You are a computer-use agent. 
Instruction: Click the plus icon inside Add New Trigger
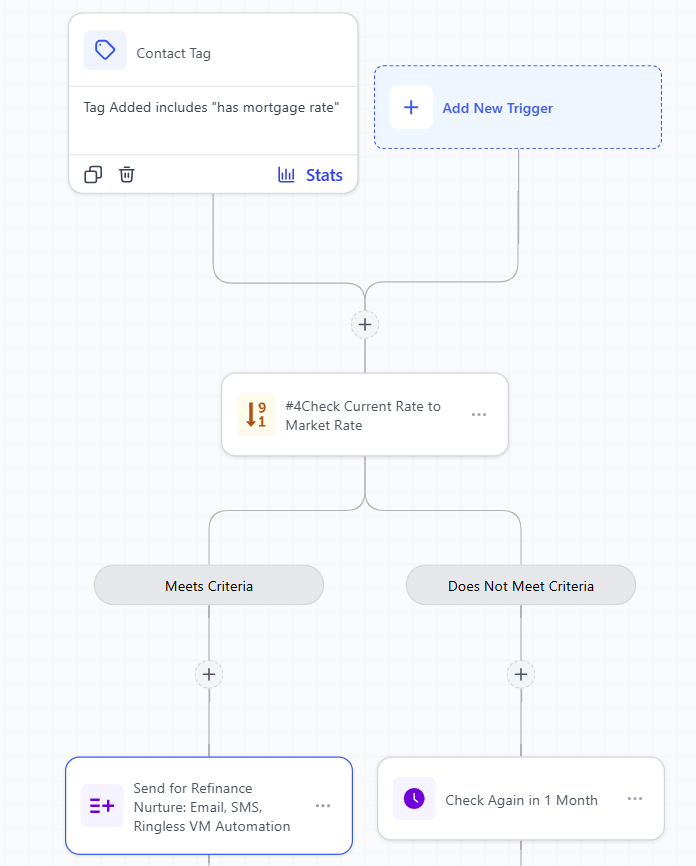(411, 107)
